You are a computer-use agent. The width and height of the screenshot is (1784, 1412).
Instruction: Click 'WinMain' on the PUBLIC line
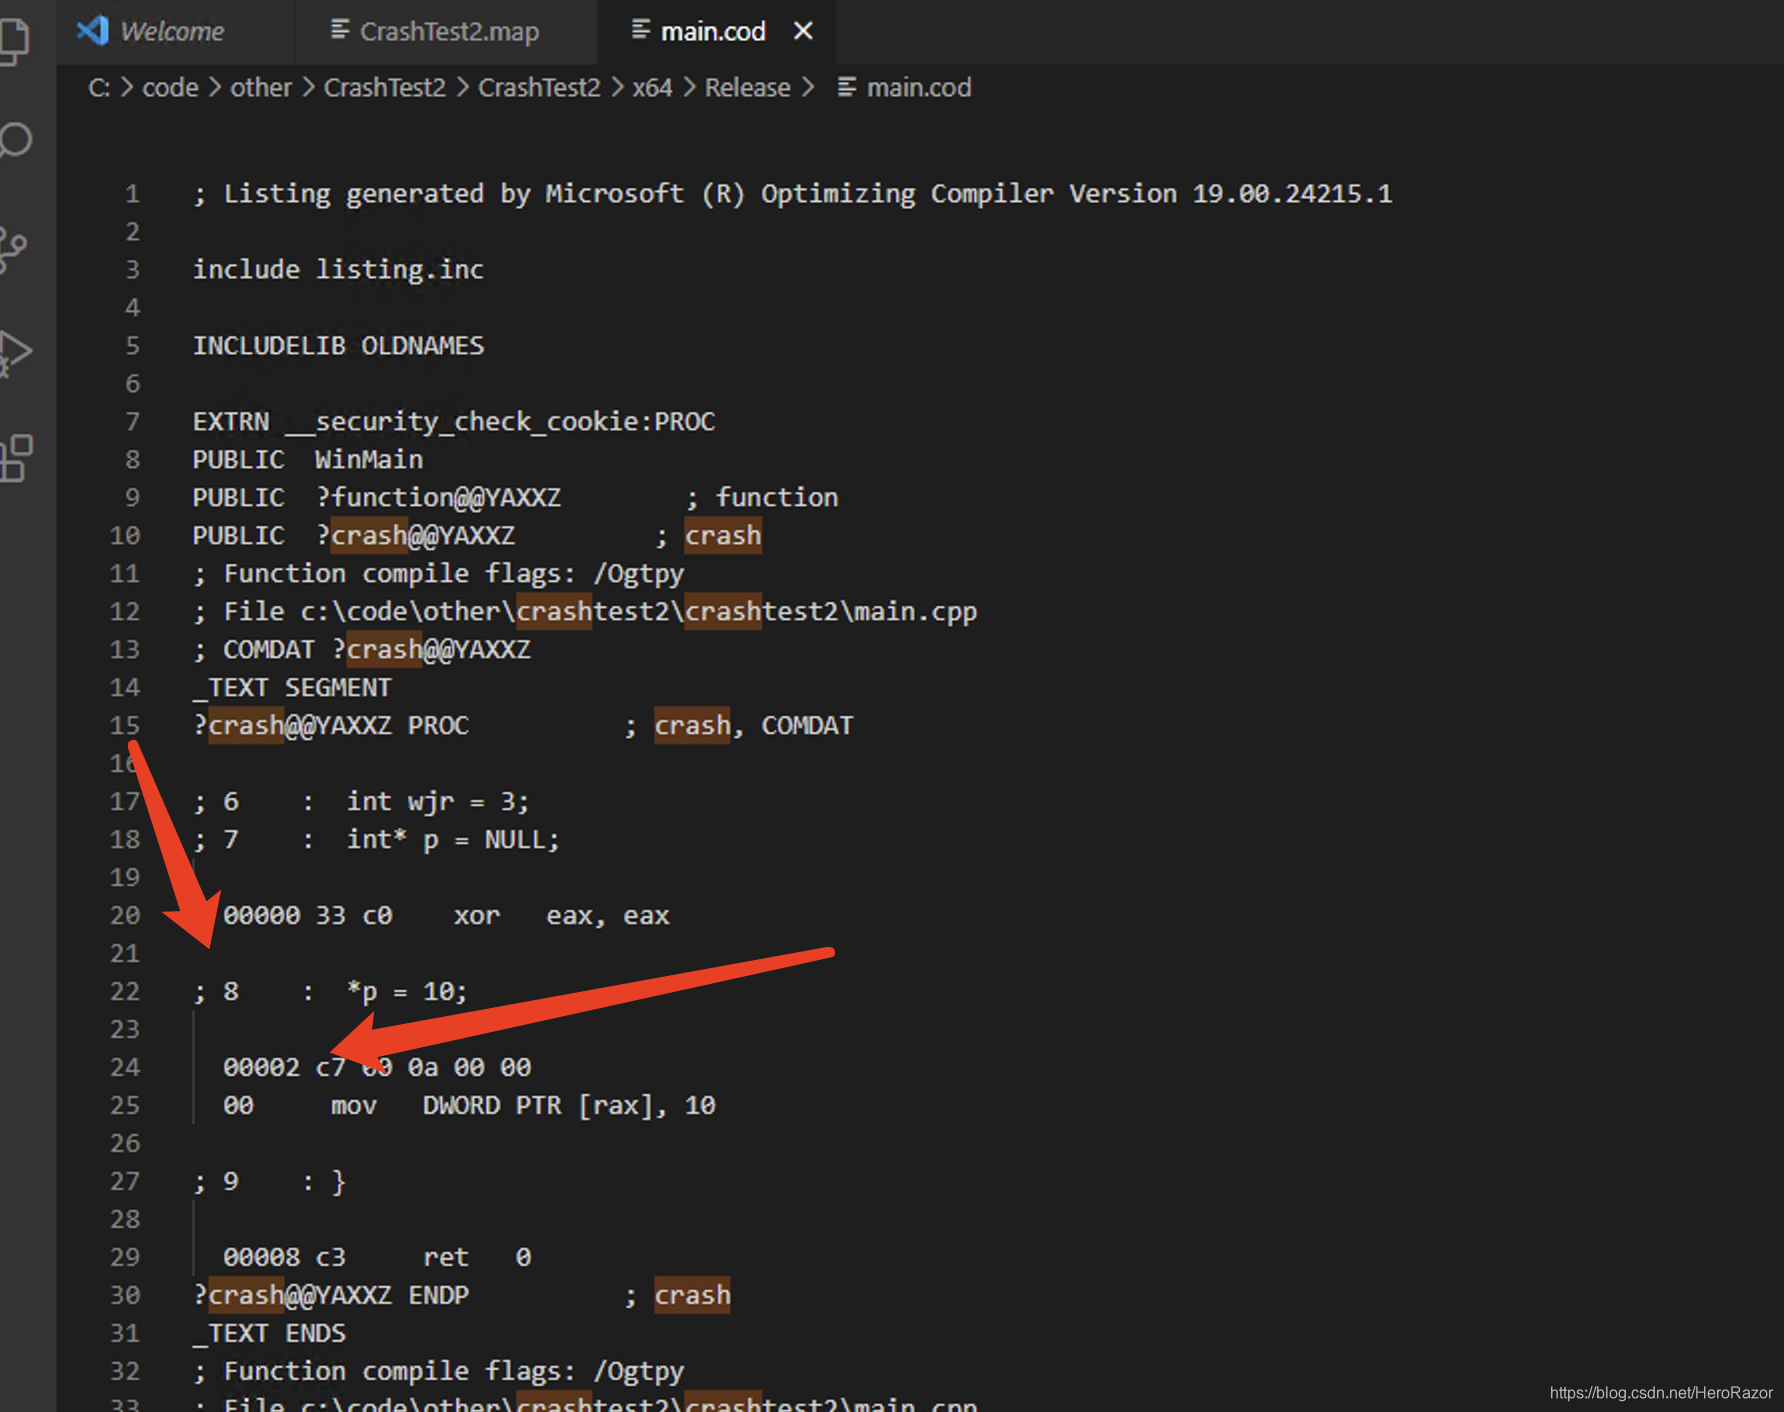pos(369,460)
